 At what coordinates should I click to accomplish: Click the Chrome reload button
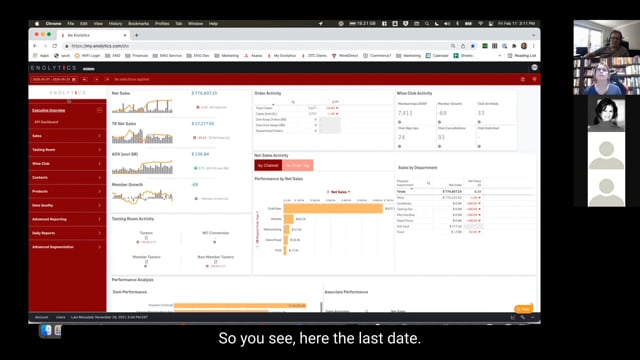coord(55,46)
